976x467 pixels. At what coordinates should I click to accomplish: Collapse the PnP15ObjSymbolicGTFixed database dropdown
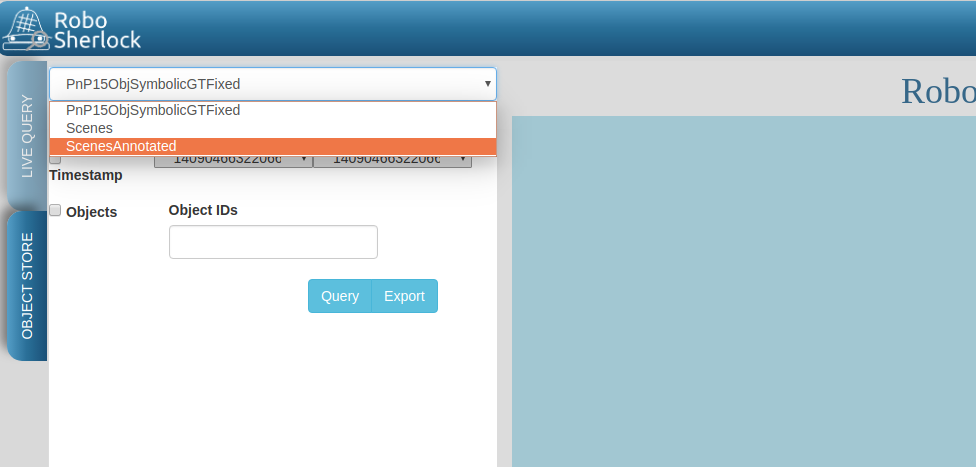point(273,84)
